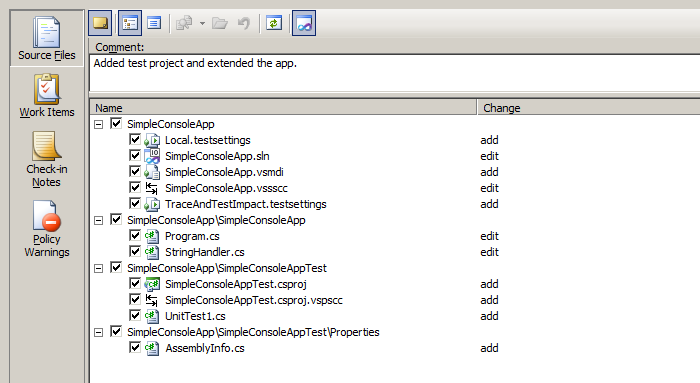
Task: Sort by the Name column header
Action: (x=284, y=108)
